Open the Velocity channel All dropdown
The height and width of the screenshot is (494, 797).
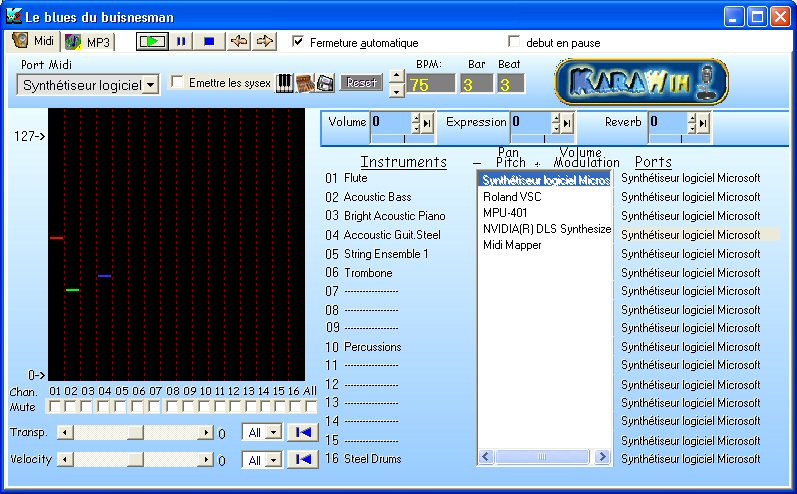pyautogui.click(x=274, y=460)
